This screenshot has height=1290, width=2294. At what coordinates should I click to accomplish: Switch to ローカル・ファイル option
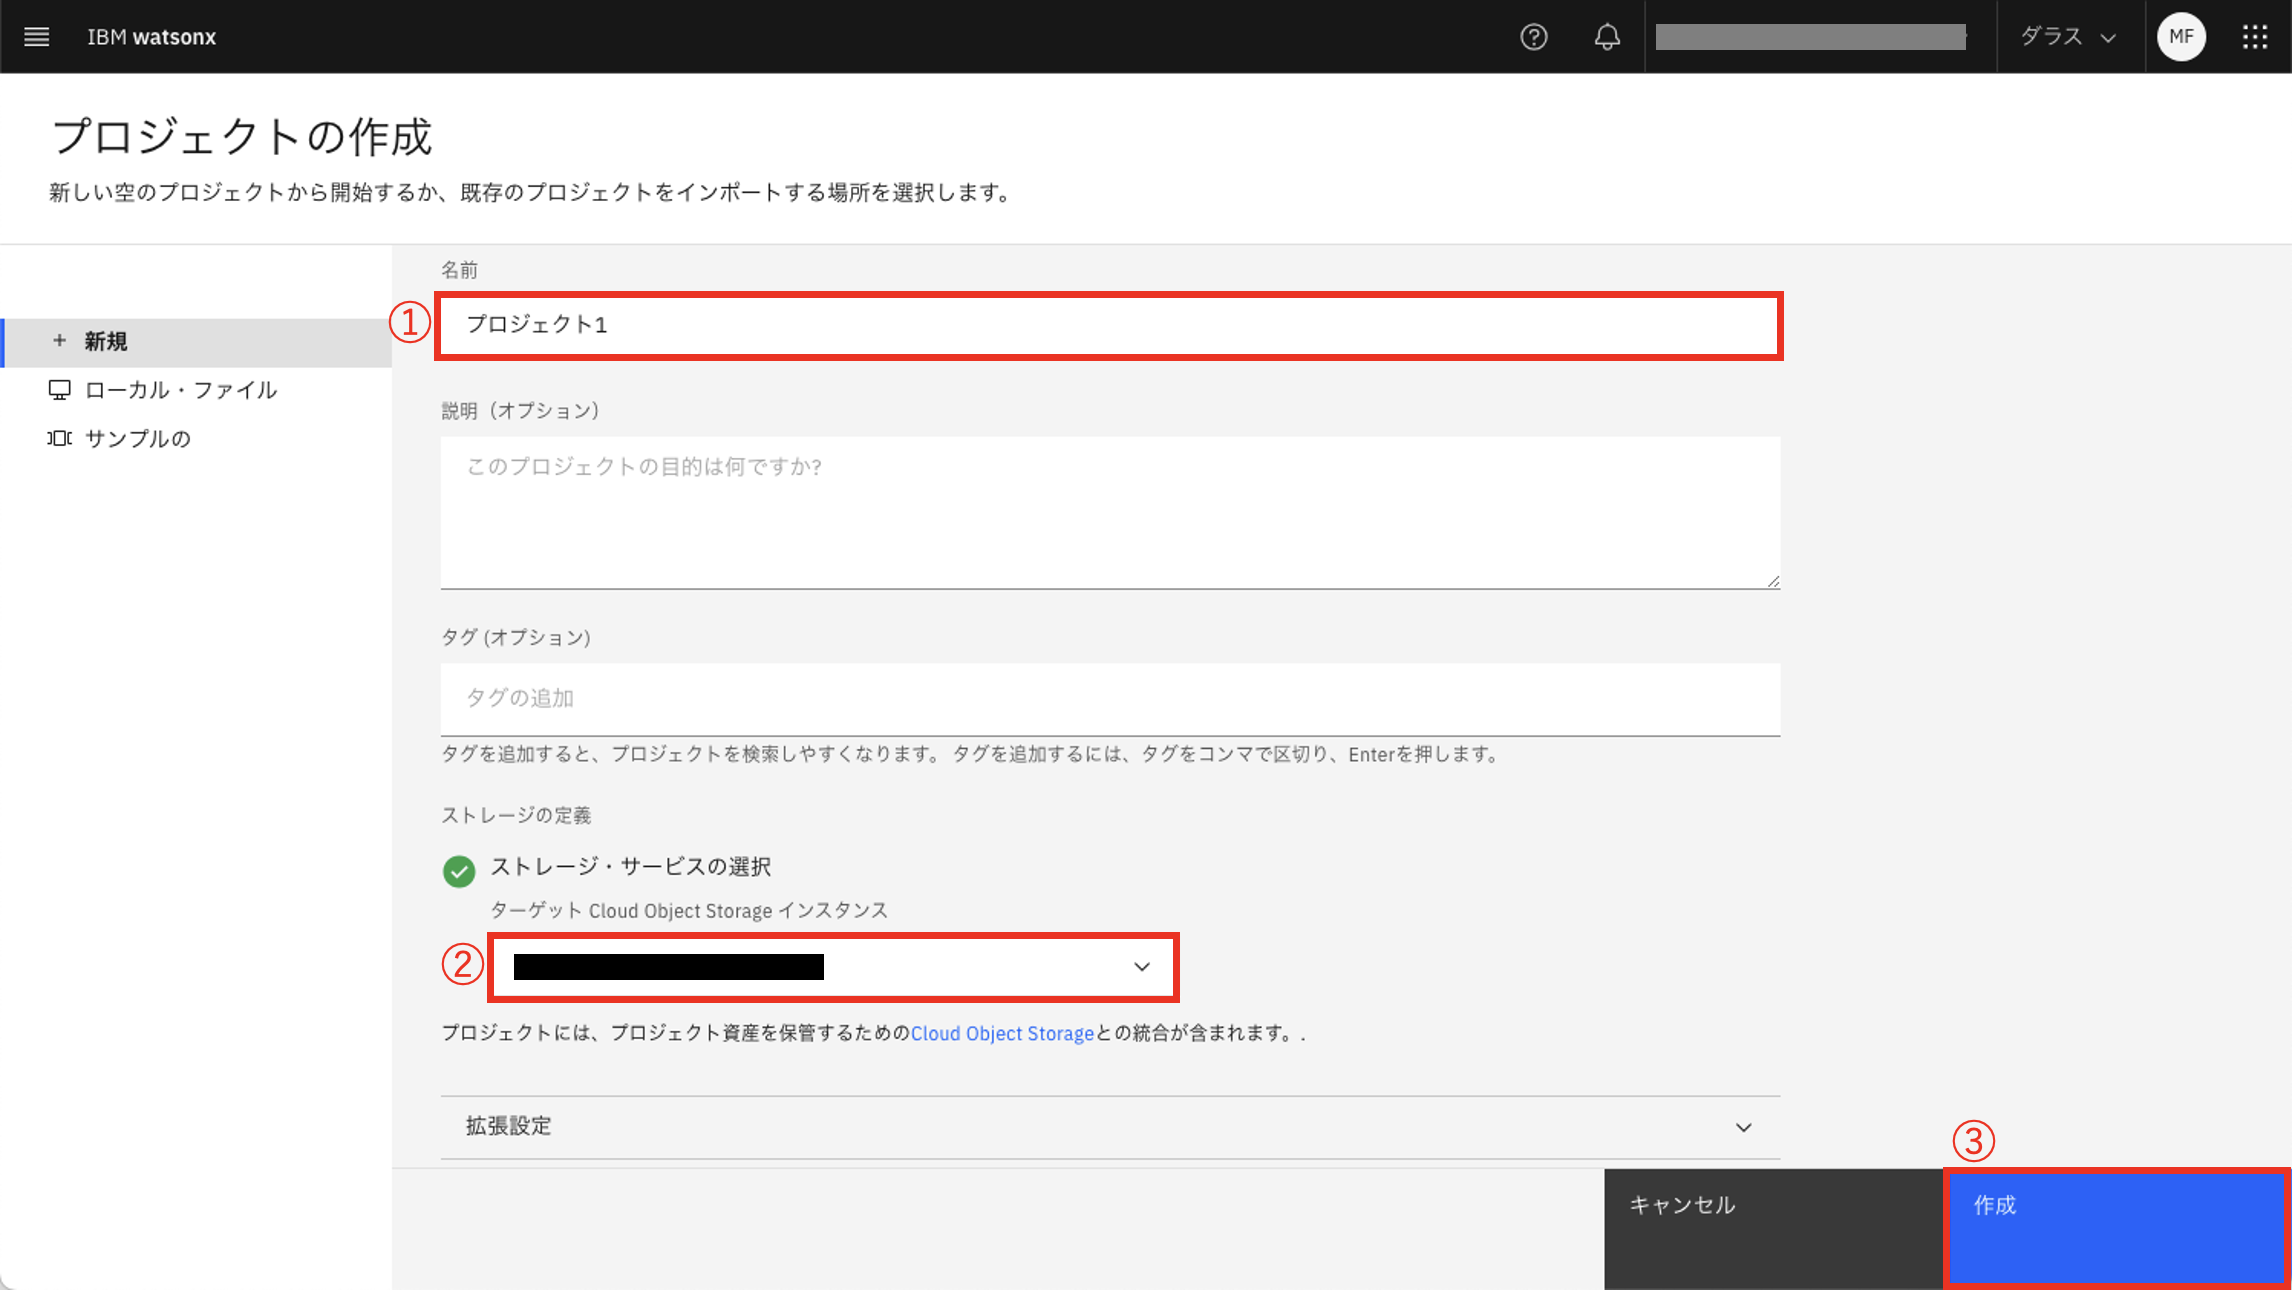tap(180, 390)
